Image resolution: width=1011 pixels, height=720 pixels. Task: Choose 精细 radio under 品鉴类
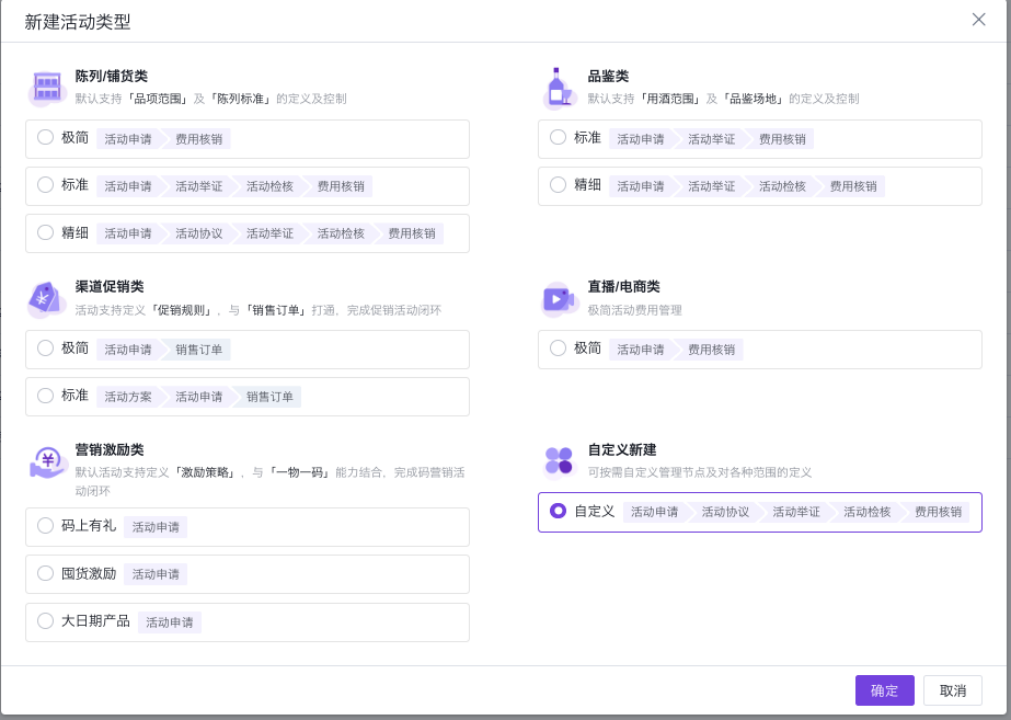click(x=558, y=185)
